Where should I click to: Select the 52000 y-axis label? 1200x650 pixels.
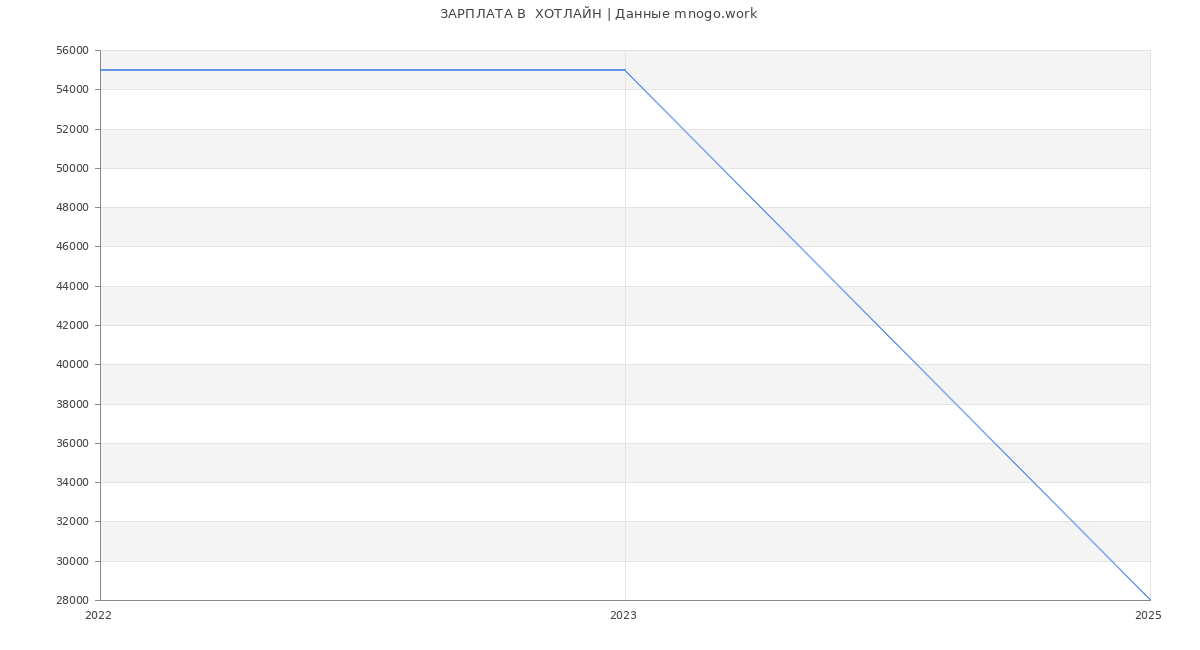click(x=73, y=129)
